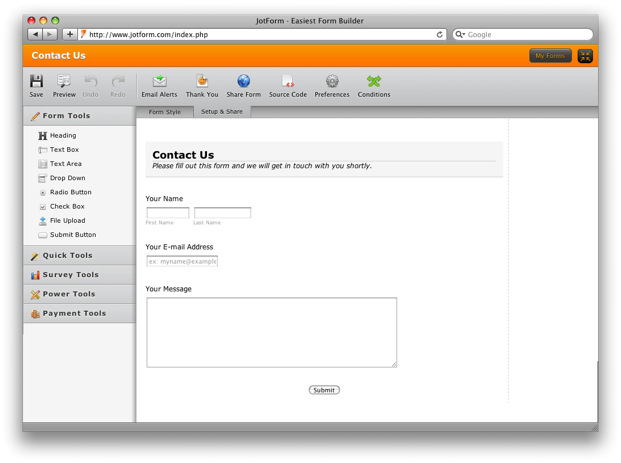This screenshot has height=463, width=621.
Task: Click the Your E-mail Address input field
Action: 182,261
